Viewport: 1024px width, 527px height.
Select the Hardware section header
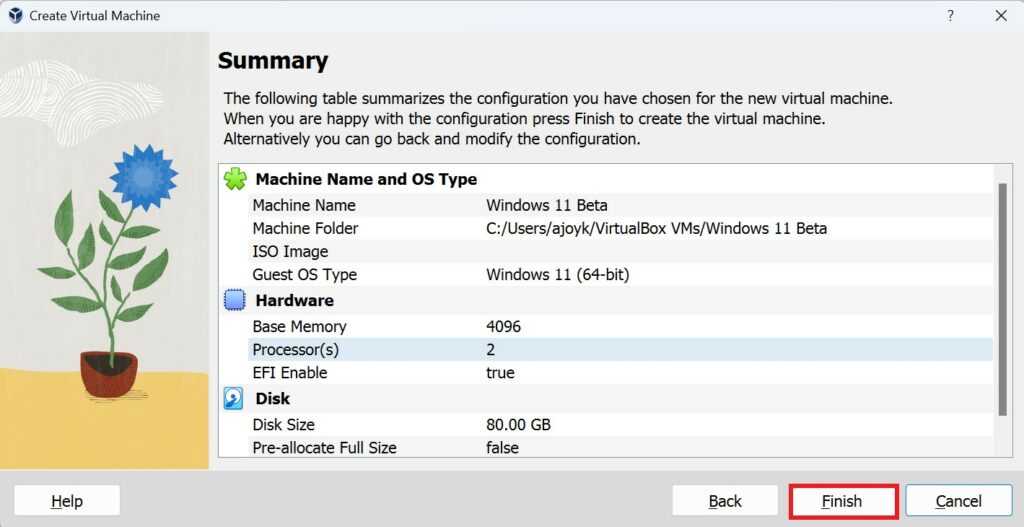coord(294,300)
